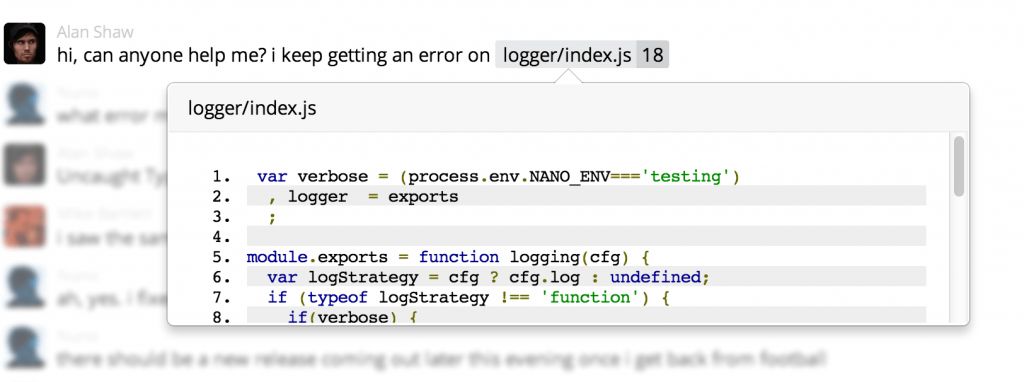The width and height of the screenshot is (1024, 382).
Task: Click line number 18 badge
Action: click(652, 56)
